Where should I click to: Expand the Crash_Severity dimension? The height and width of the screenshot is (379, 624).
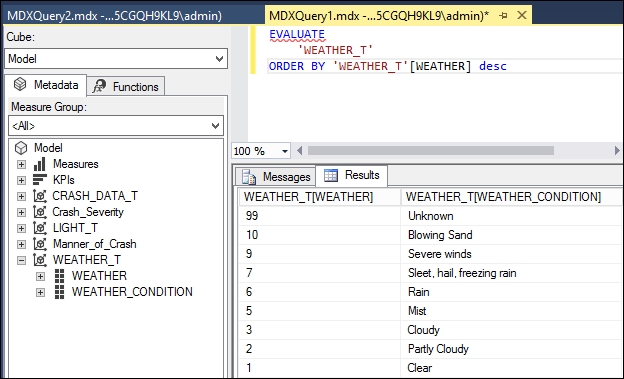point(21,212)
